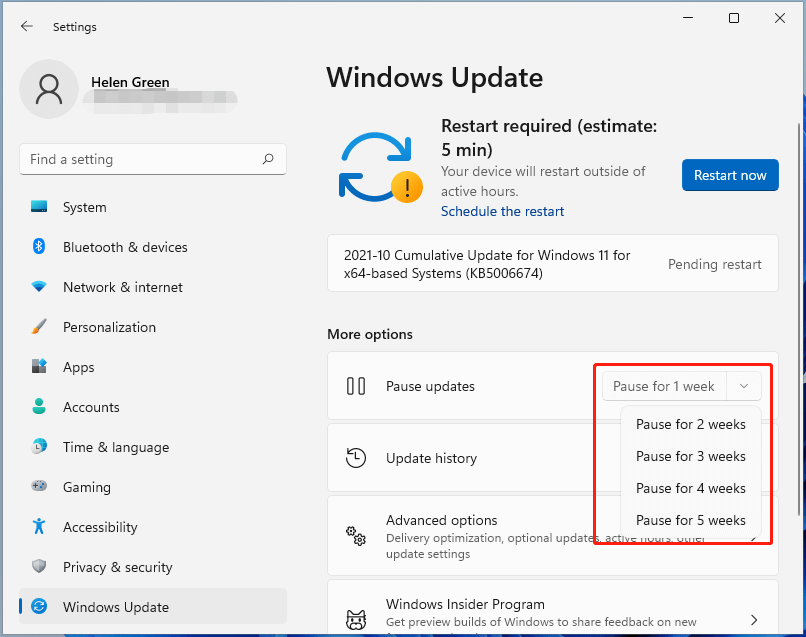
Task: Choose Pause for 2 weeks
Action: point(690,424)
